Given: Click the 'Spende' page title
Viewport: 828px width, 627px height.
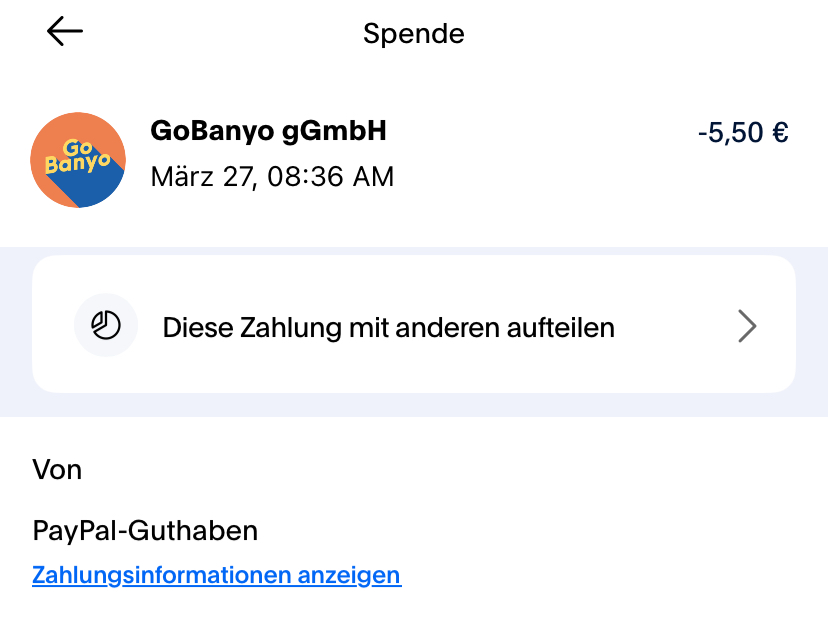Looking at the screenshot, I should pyautogui.click(x=413, y=33).
